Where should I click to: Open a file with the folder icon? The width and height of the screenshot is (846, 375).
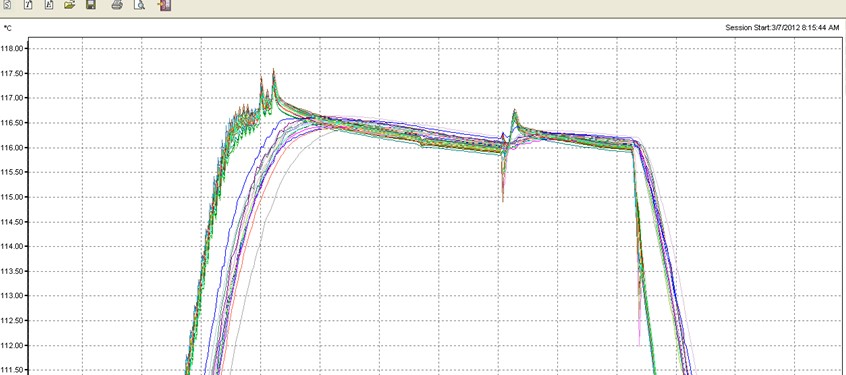(x=70, y=5)
